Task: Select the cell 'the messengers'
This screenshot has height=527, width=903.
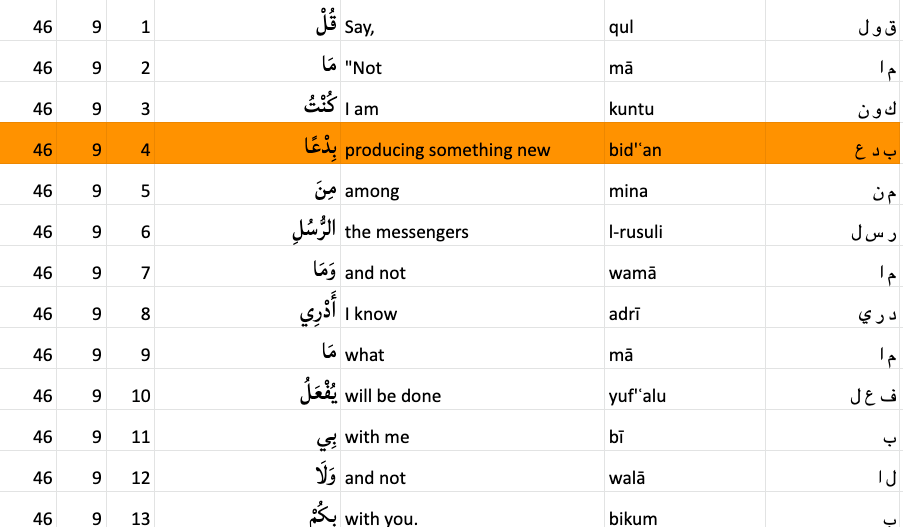Action: coord(406,232)
